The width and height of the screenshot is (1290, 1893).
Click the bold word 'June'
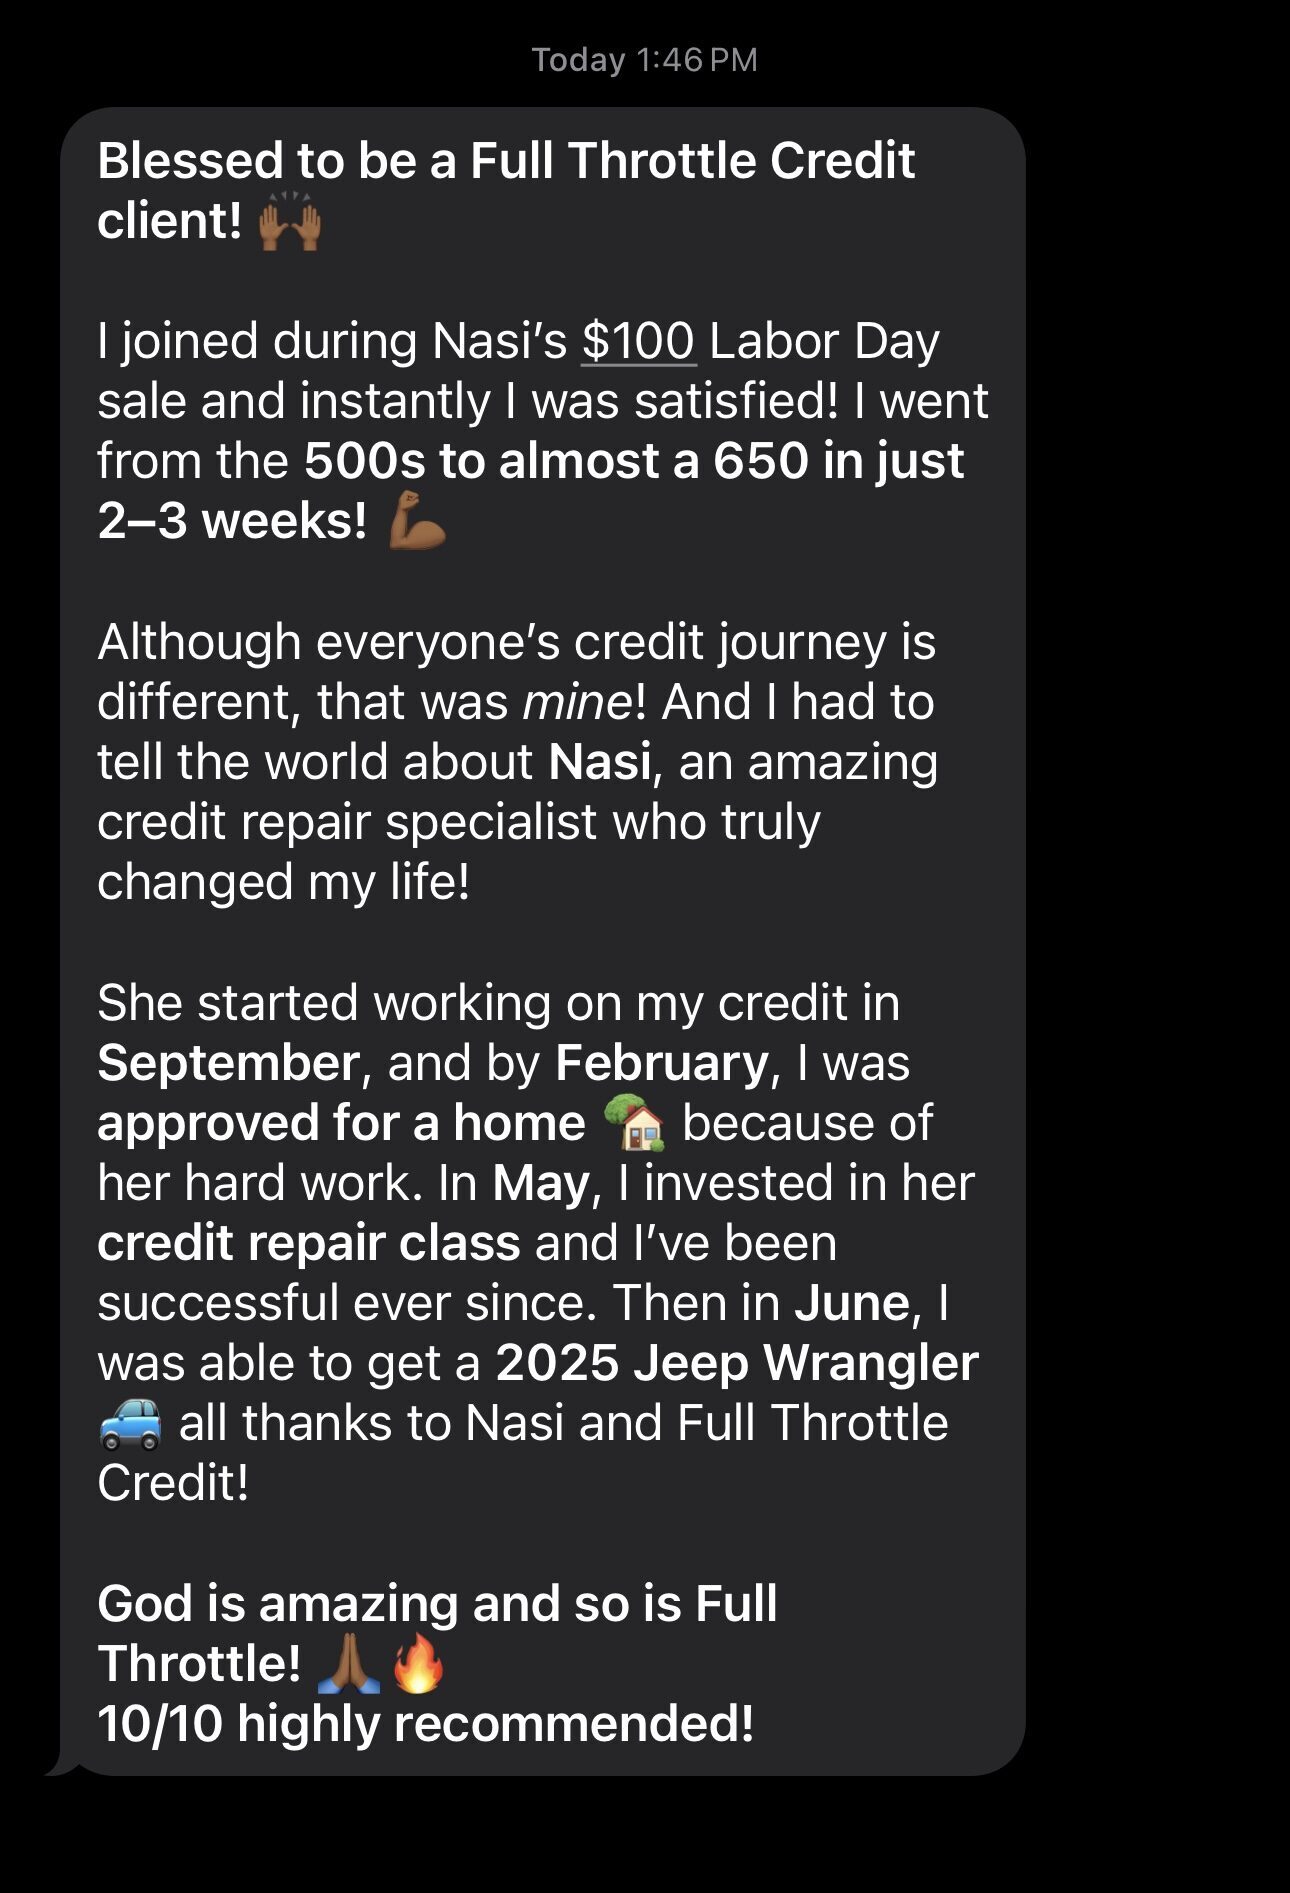tap(852, 1303)
